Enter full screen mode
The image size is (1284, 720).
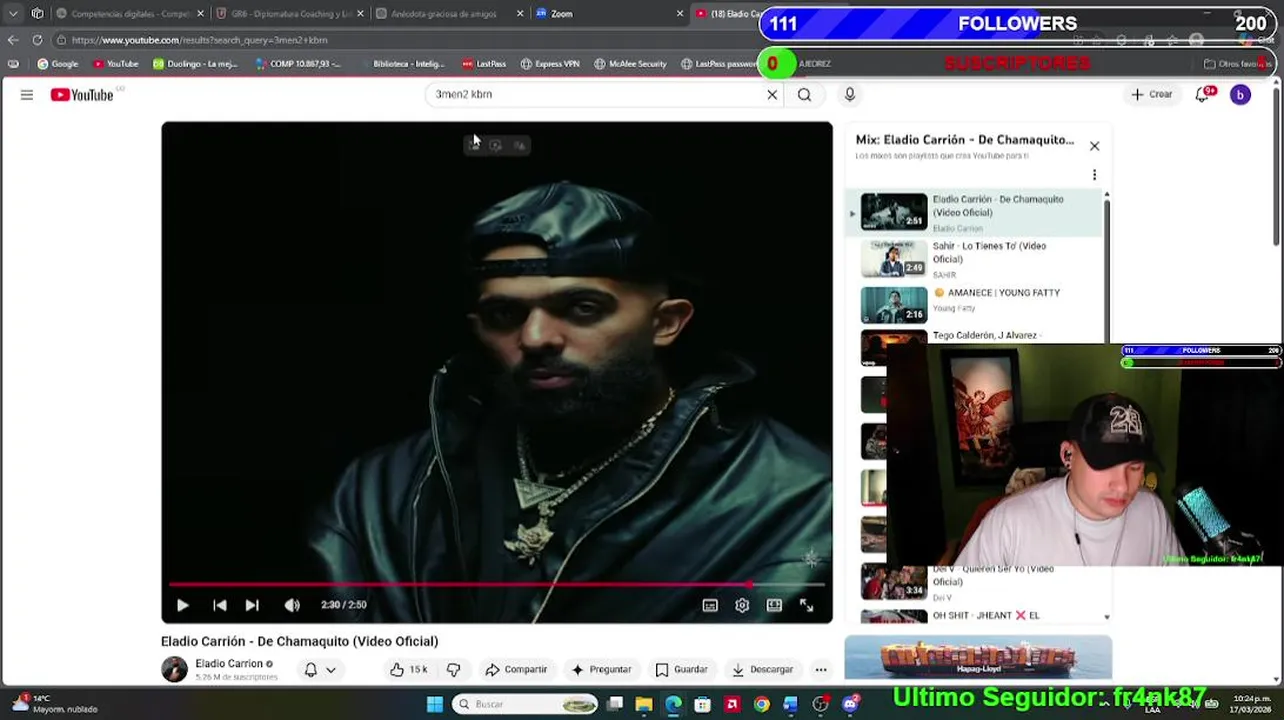click(x=806, y=605)
